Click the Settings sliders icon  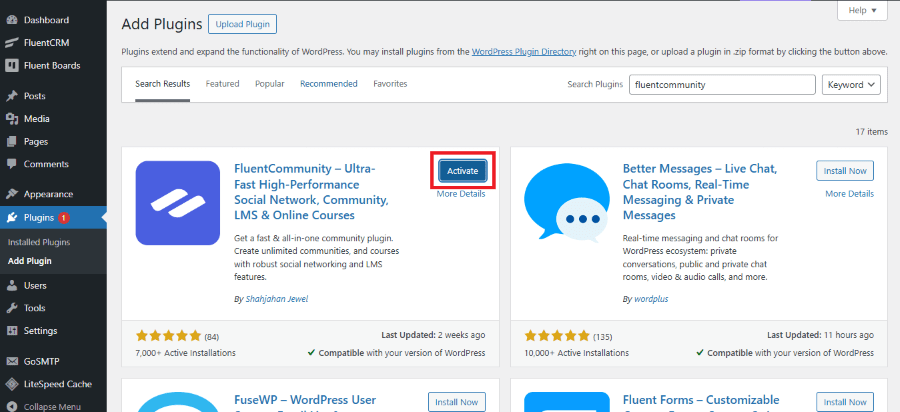(11, 331)
